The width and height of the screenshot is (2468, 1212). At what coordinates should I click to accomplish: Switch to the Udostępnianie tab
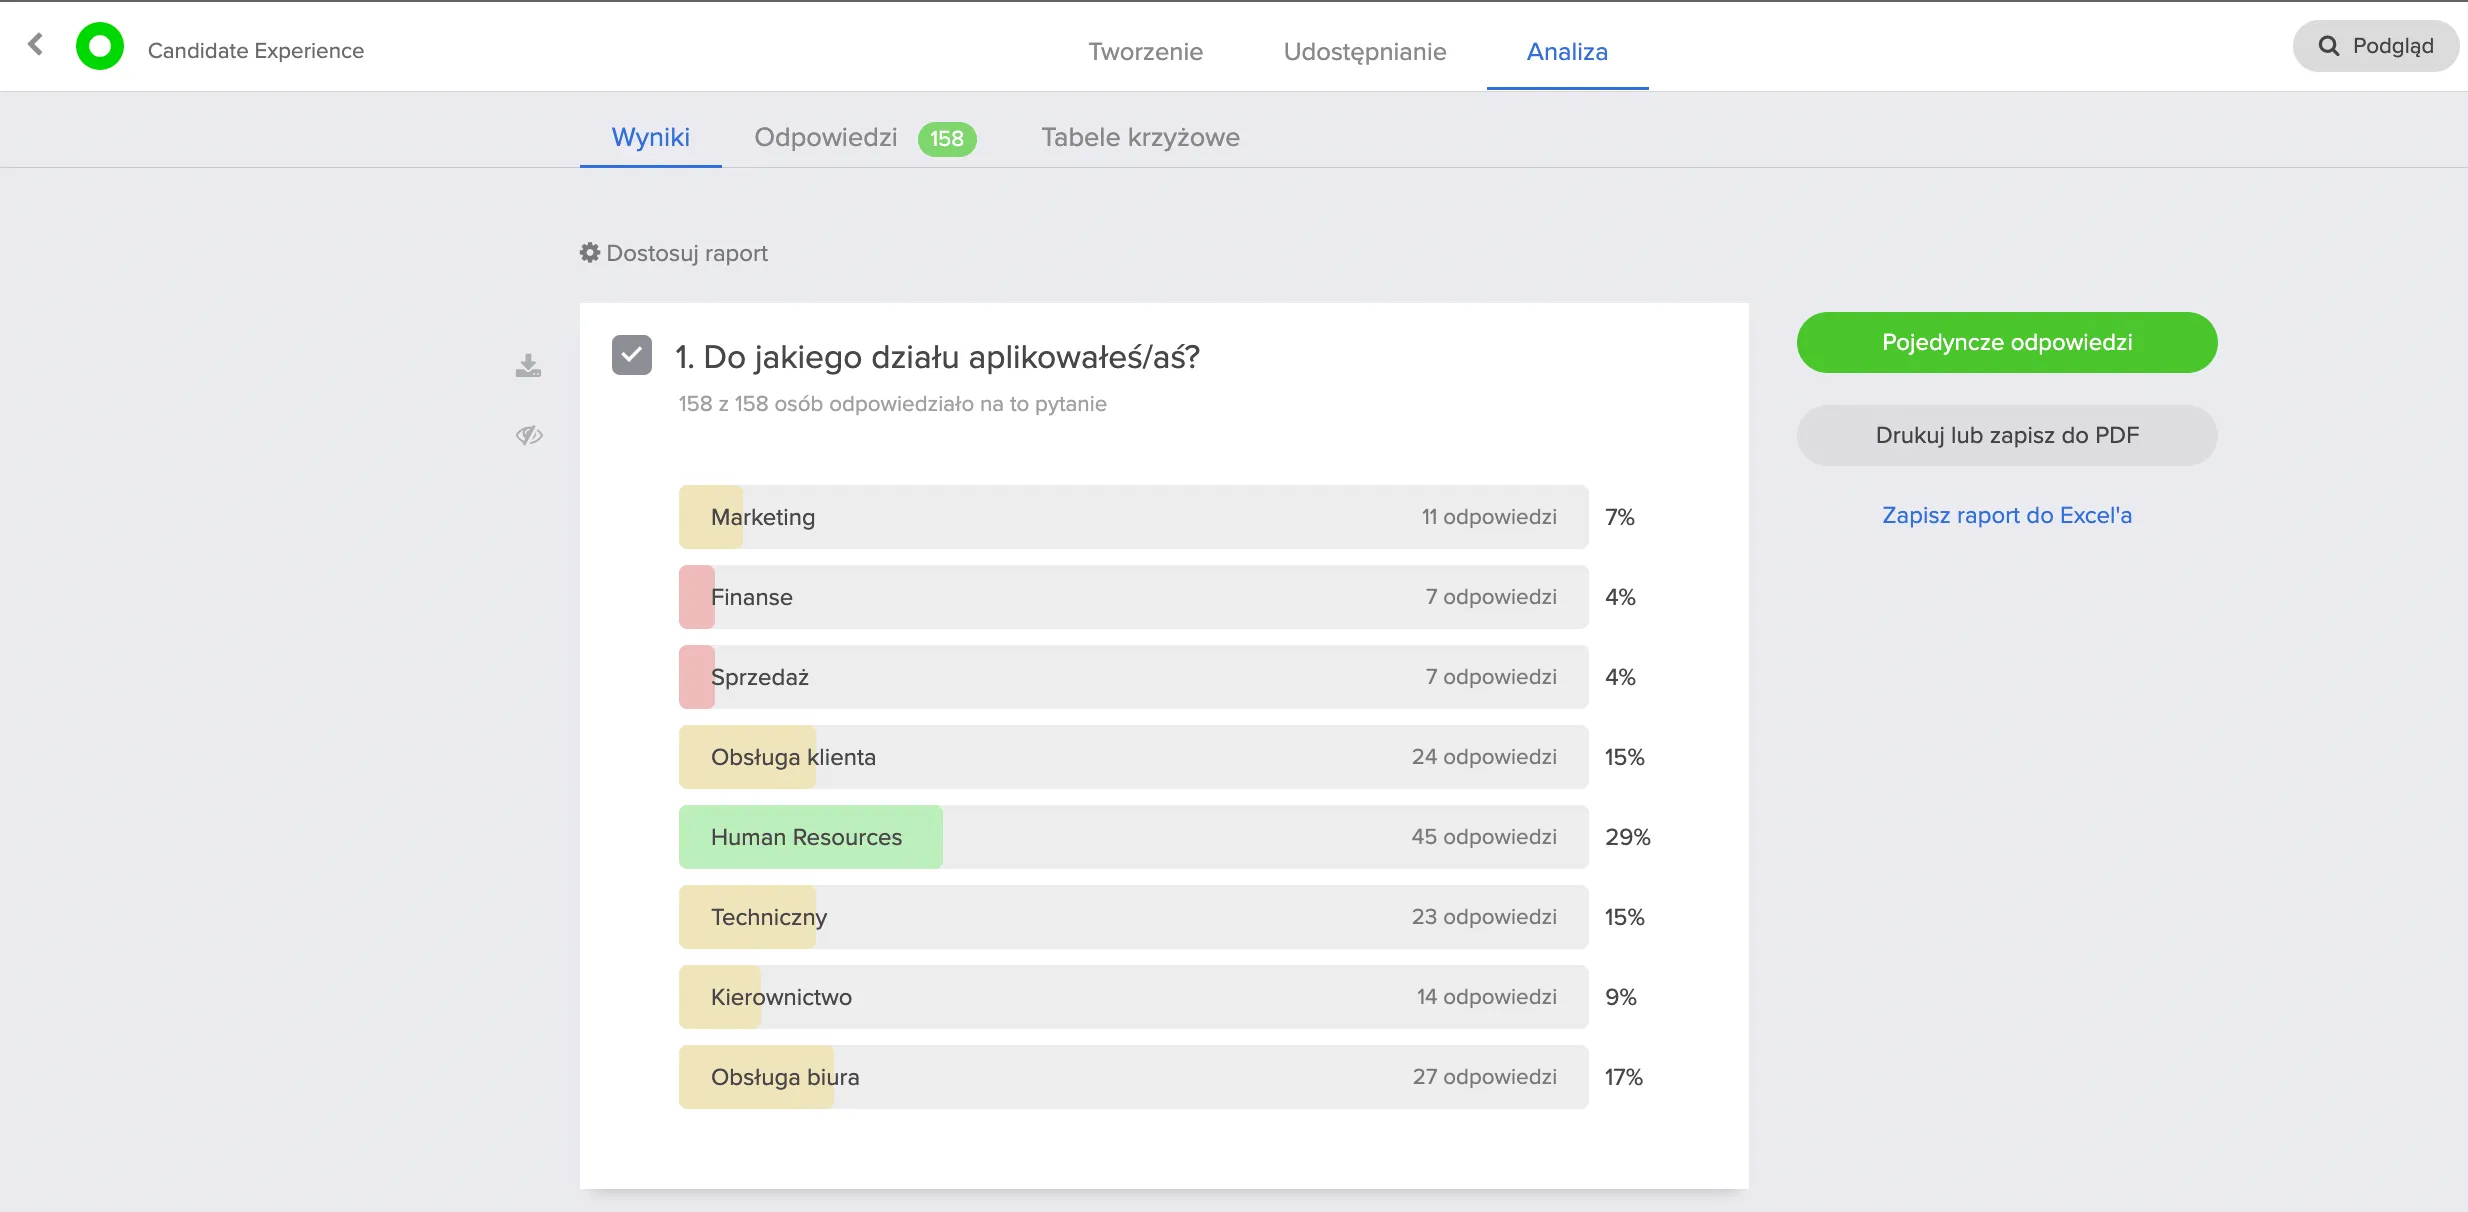(1365, 51)
